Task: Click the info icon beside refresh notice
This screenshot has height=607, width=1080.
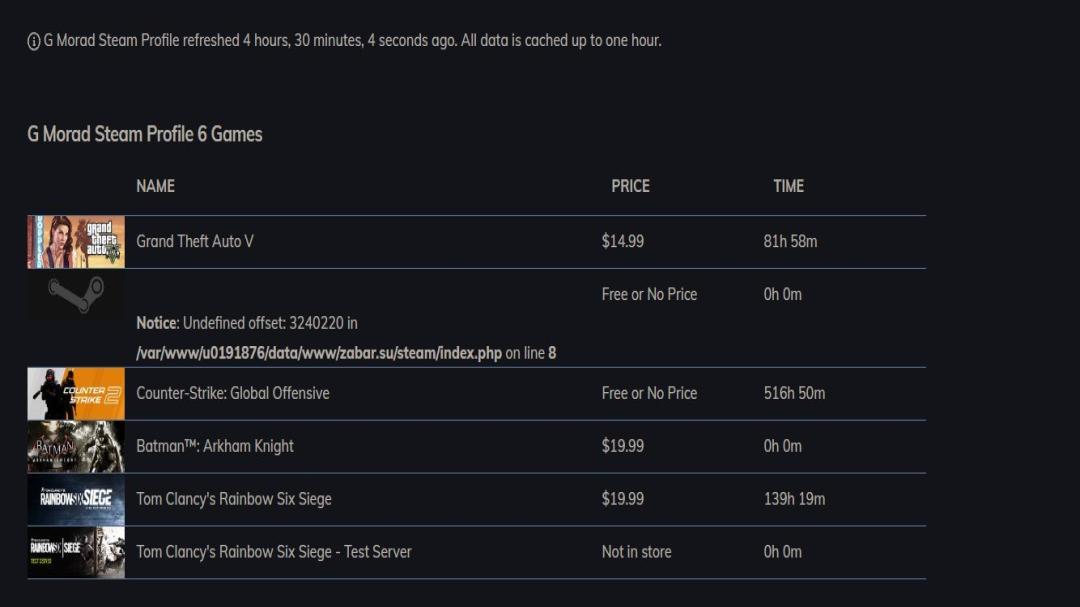Action: point(33,41)
